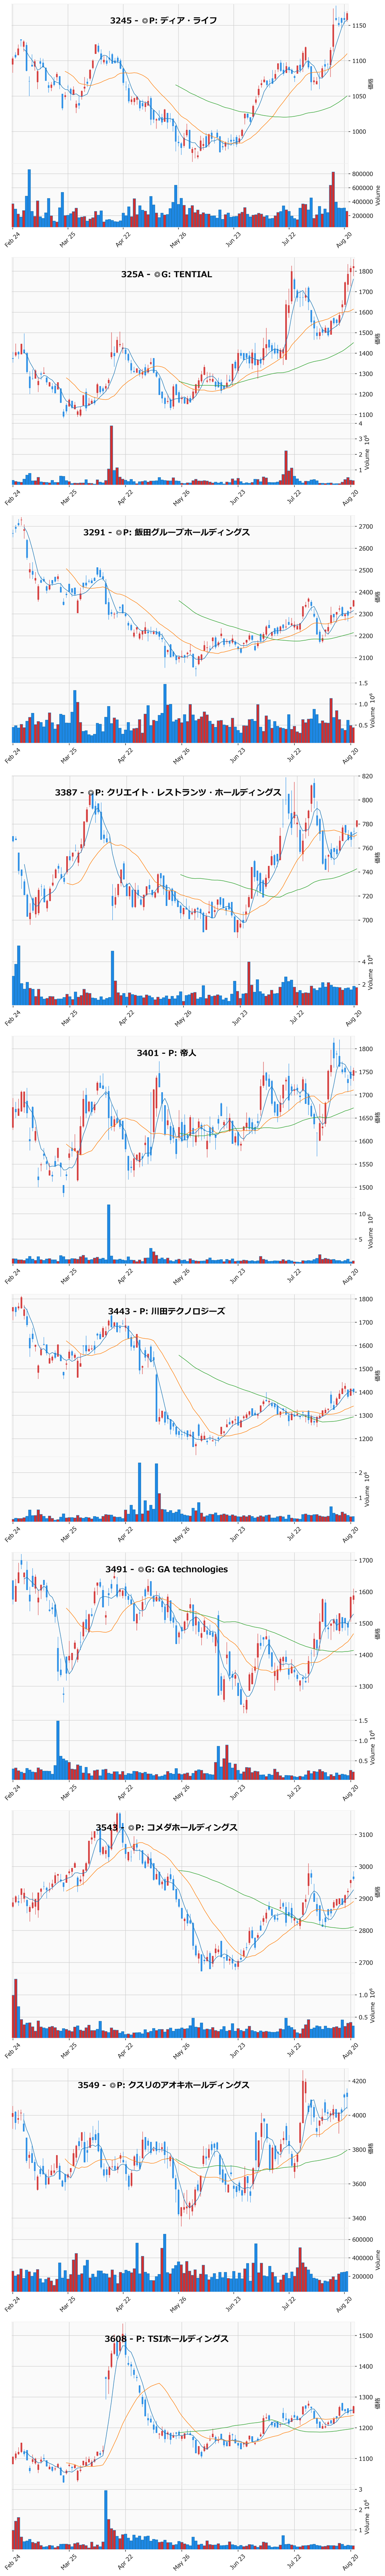Click the chart title '3491 - G: GA technologies'

[167, 1569]
